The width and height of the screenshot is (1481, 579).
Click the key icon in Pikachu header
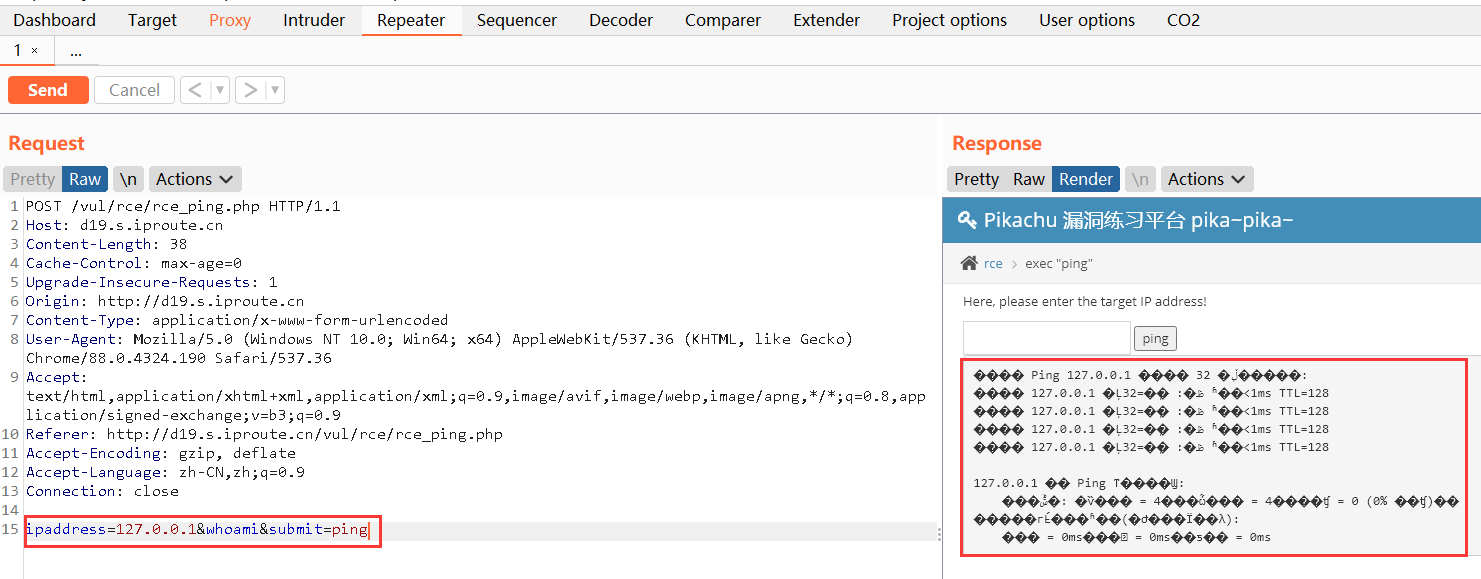coord(967,220)
